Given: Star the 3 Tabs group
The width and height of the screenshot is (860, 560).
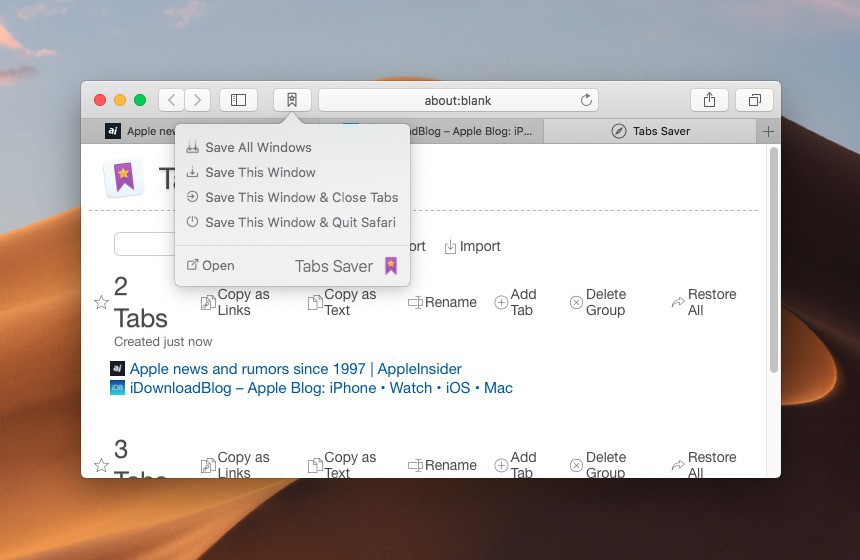Looking at the screenshot, I should click(x=101, y=465).
